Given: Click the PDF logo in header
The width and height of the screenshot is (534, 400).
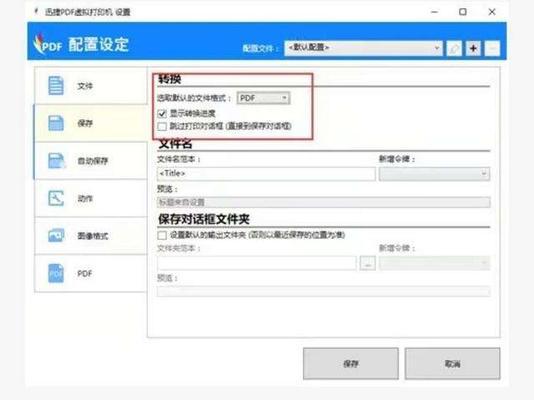Looking at the screenshot, I should point(48,44).
